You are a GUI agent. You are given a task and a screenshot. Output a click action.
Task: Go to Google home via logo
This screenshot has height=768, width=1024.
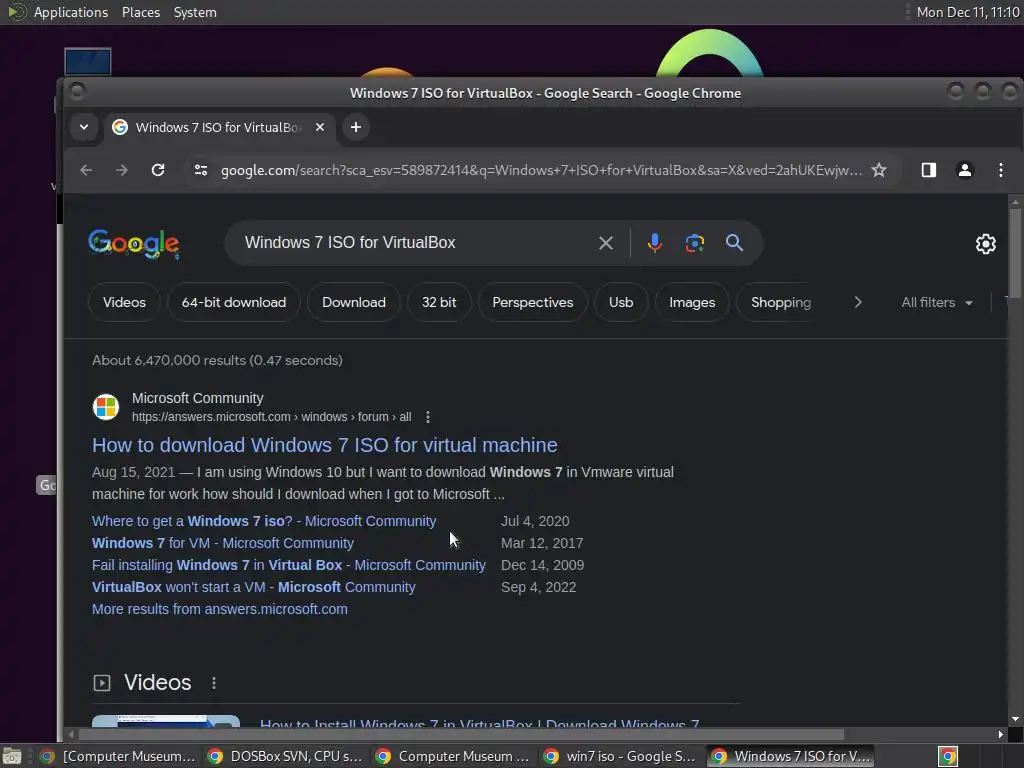[134, 244]
